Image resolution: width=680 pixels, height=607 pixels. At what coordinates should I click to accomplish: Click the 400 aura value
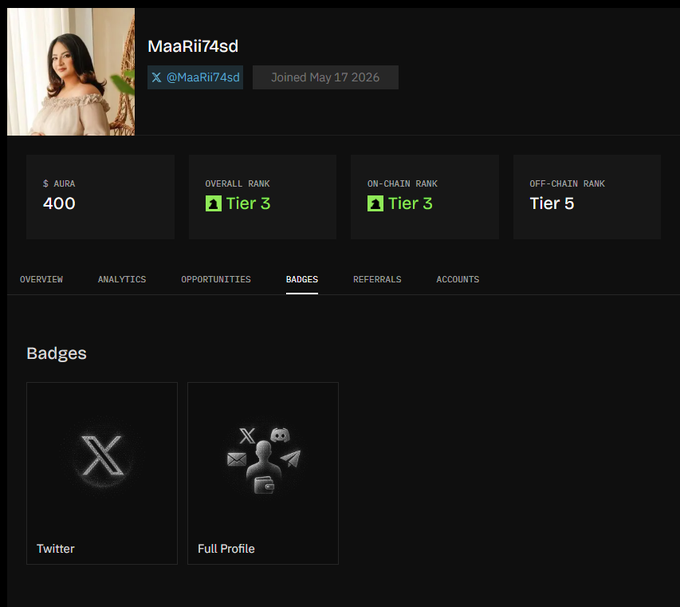pyautogui.click(x=59, y=203)
